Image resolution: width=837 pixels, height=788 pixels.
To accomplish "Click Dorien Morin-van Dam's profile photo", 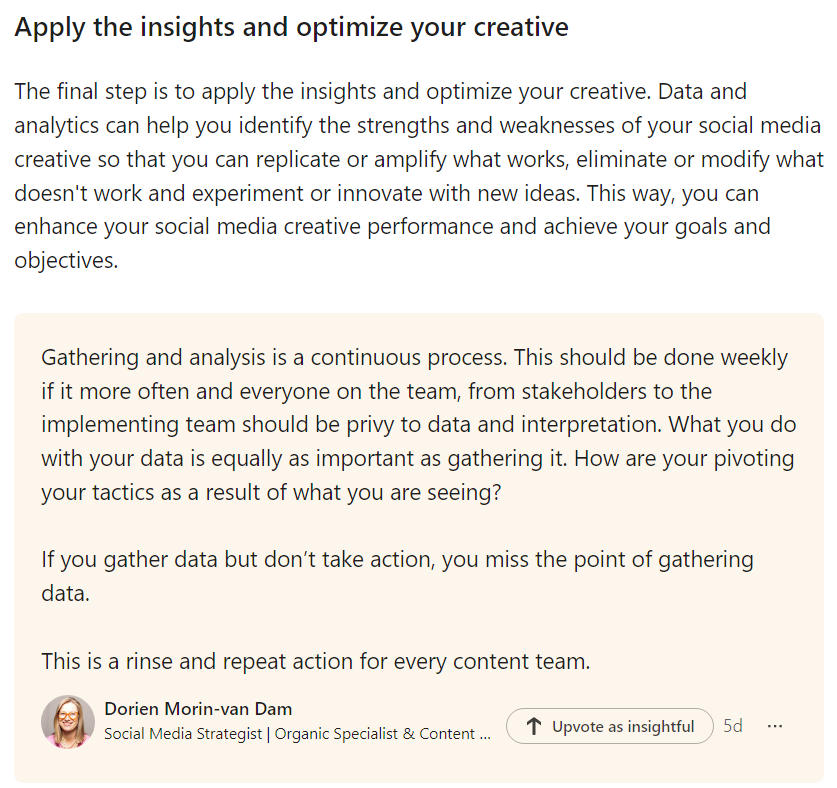I will coord(68,721).
